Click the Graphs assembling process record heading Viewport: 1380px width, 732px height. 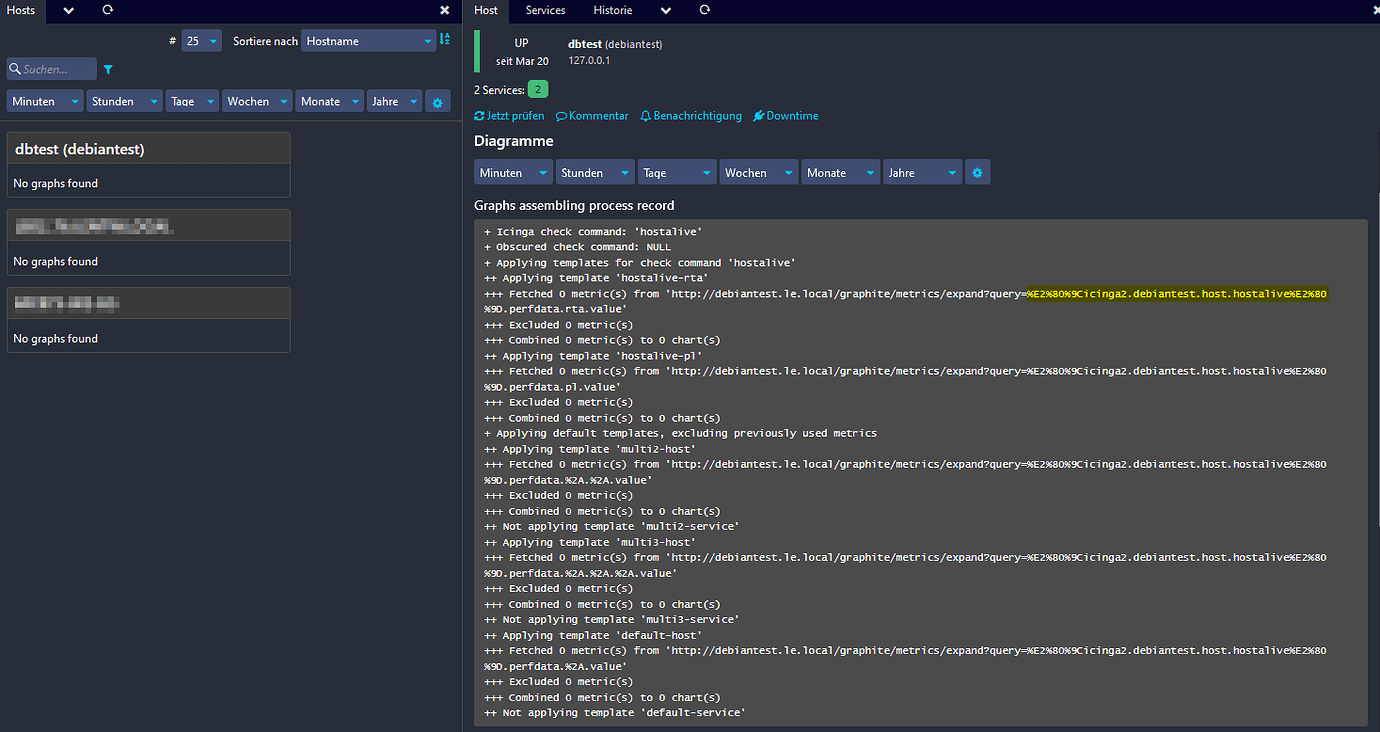tap(574, 205)
